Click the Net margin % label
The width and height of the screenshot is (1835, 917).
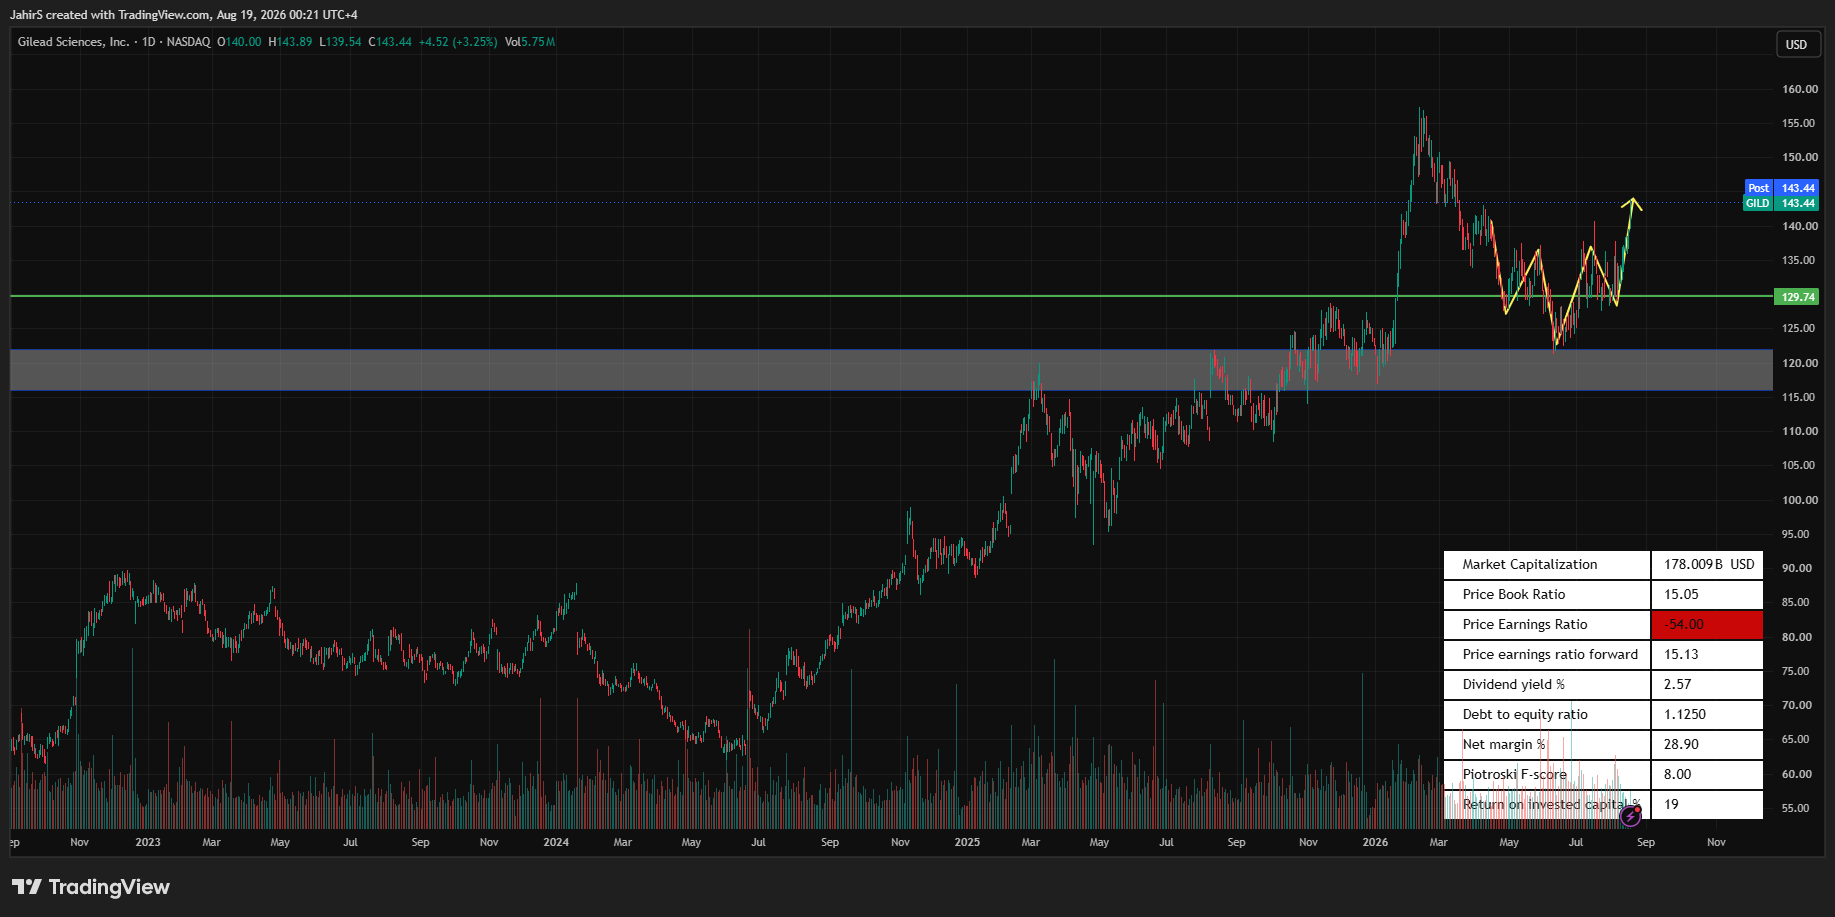point(1503,744)
